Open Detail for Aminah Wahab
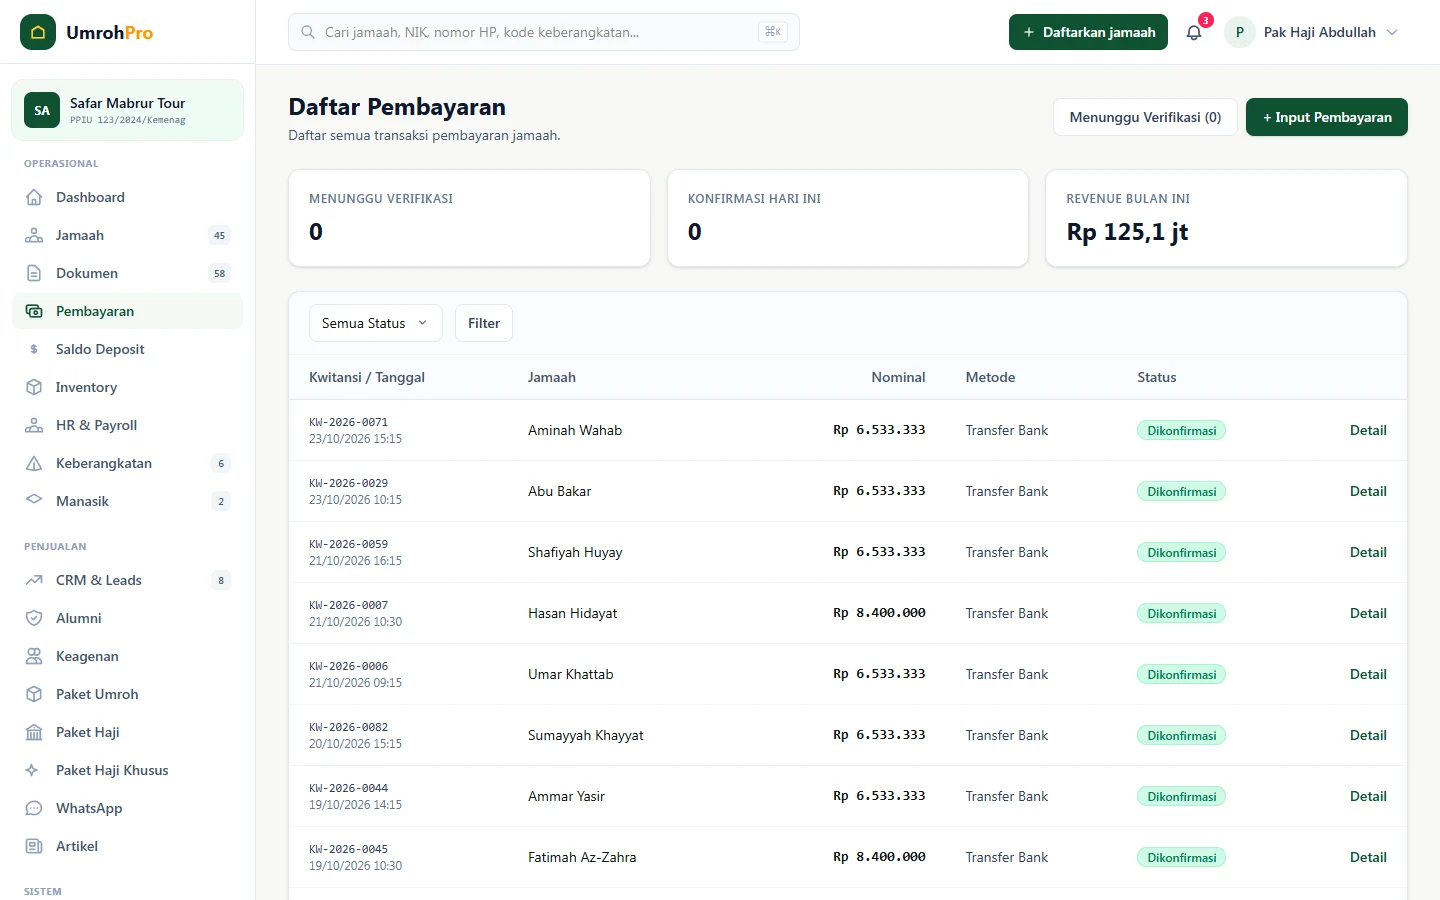The height and width of the screenshot is (900, 1440). [1368, 430]
